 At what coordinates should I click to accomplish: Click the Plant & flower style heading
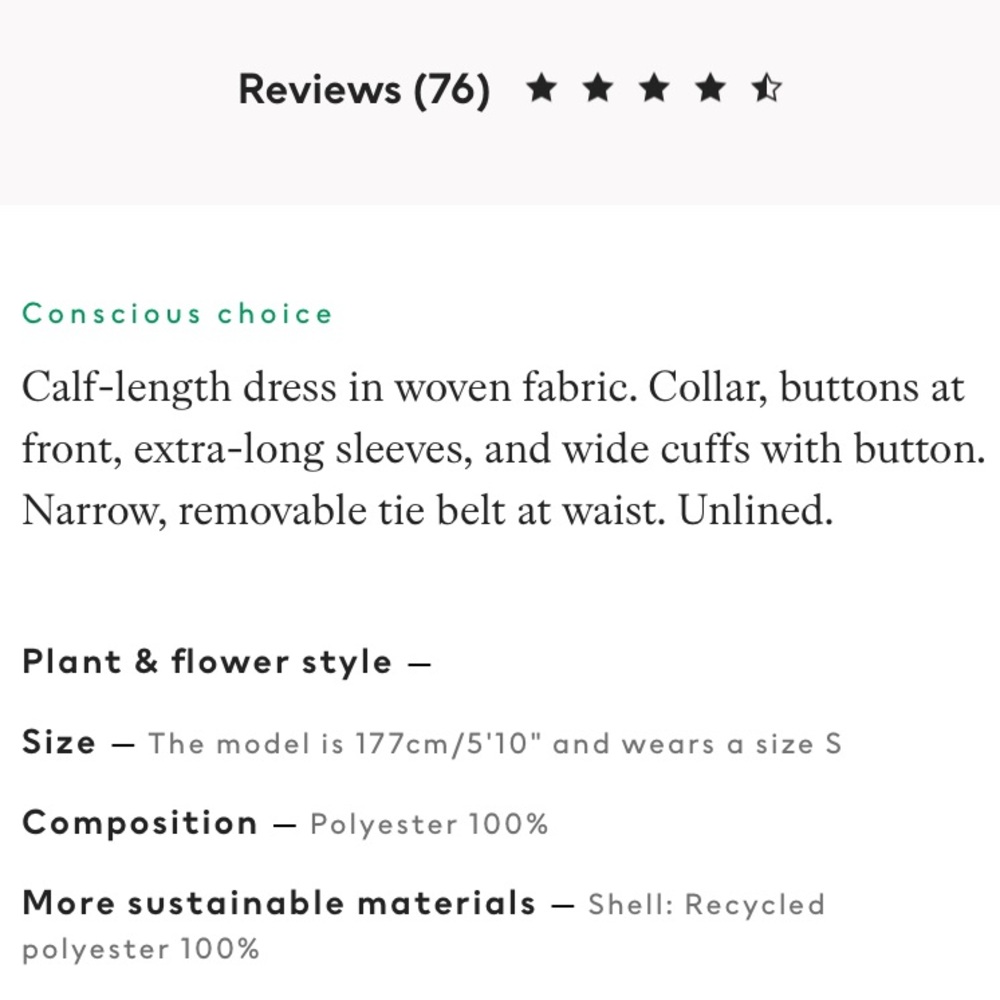pos(207,661)
